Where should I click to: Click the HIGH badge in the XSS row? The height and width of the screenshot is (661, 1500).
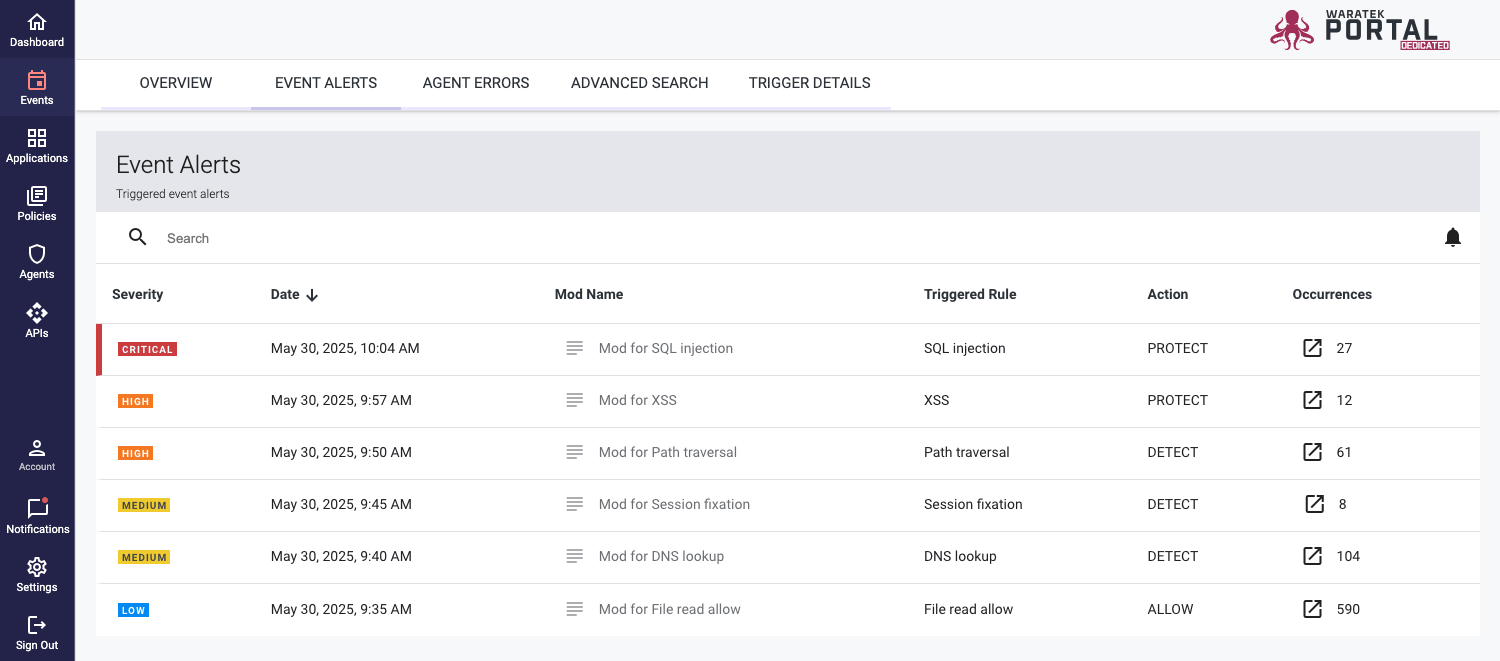[135, 401]
